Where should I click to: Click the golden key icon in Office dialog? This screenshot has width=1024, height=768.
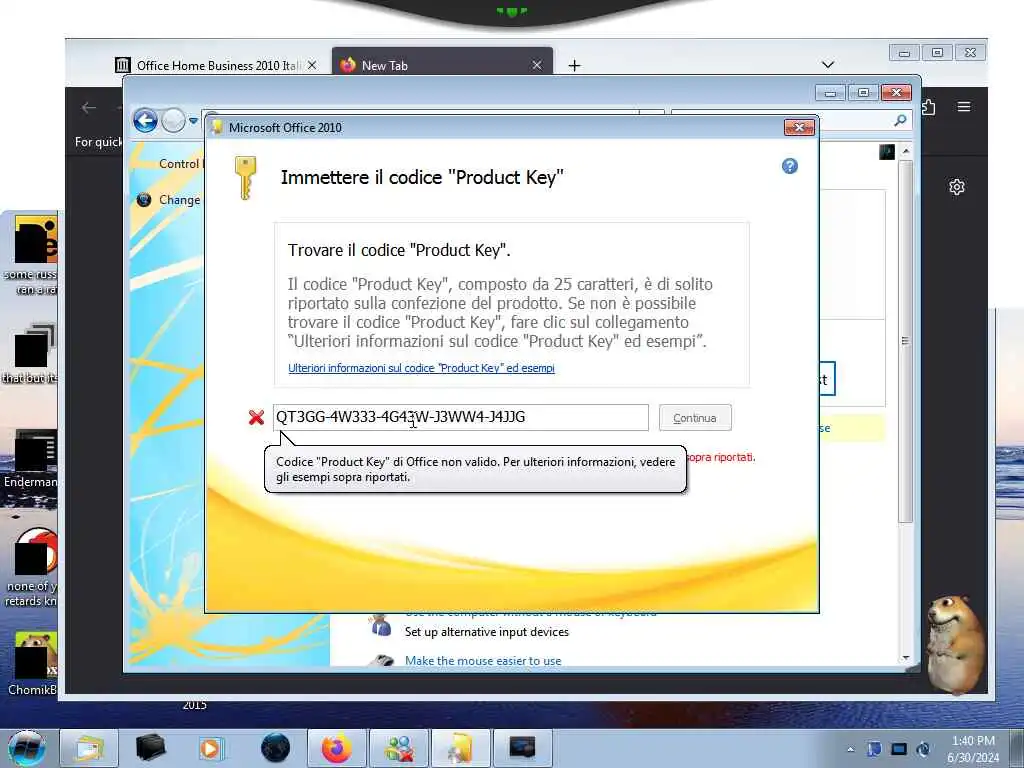click(x=245, y=178)
